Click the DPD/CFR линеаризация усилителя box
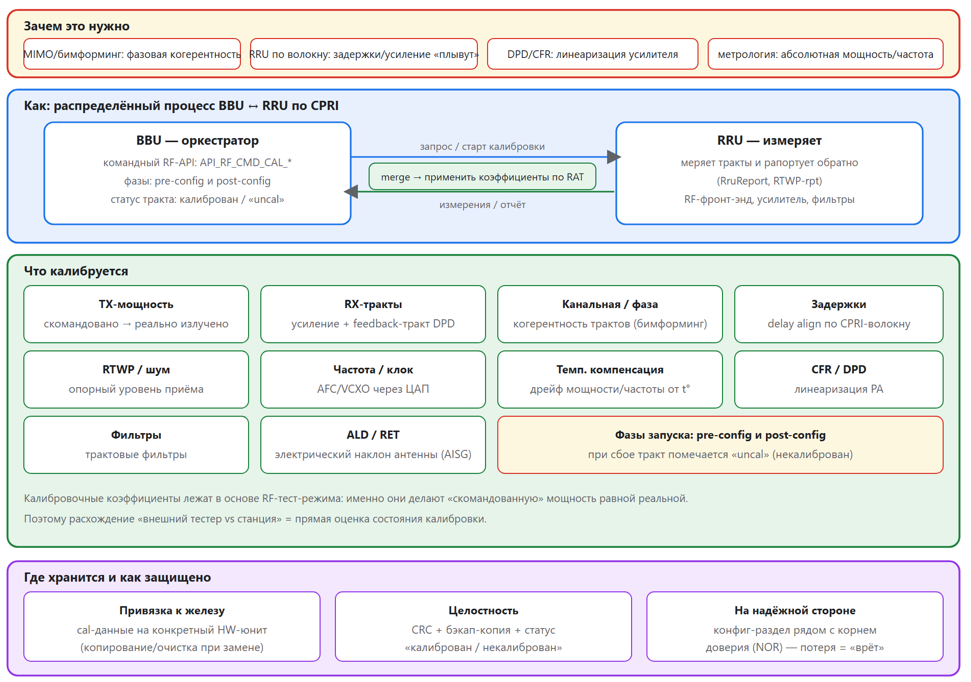This screenshot has height=682, width=971. 593,54
